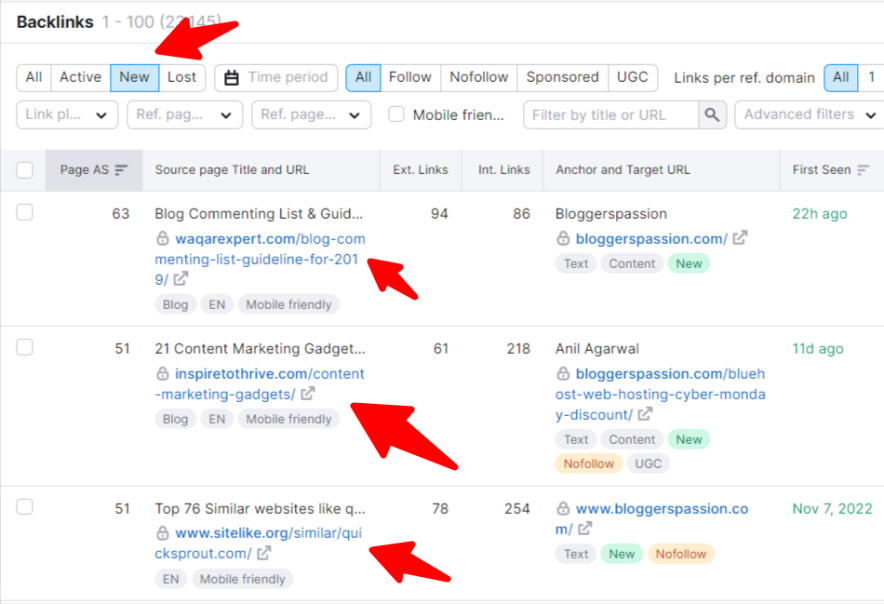Click the green New tag under Bloggerspassion
Viewport: 884px width, 604px height.
tap(689, 263)
